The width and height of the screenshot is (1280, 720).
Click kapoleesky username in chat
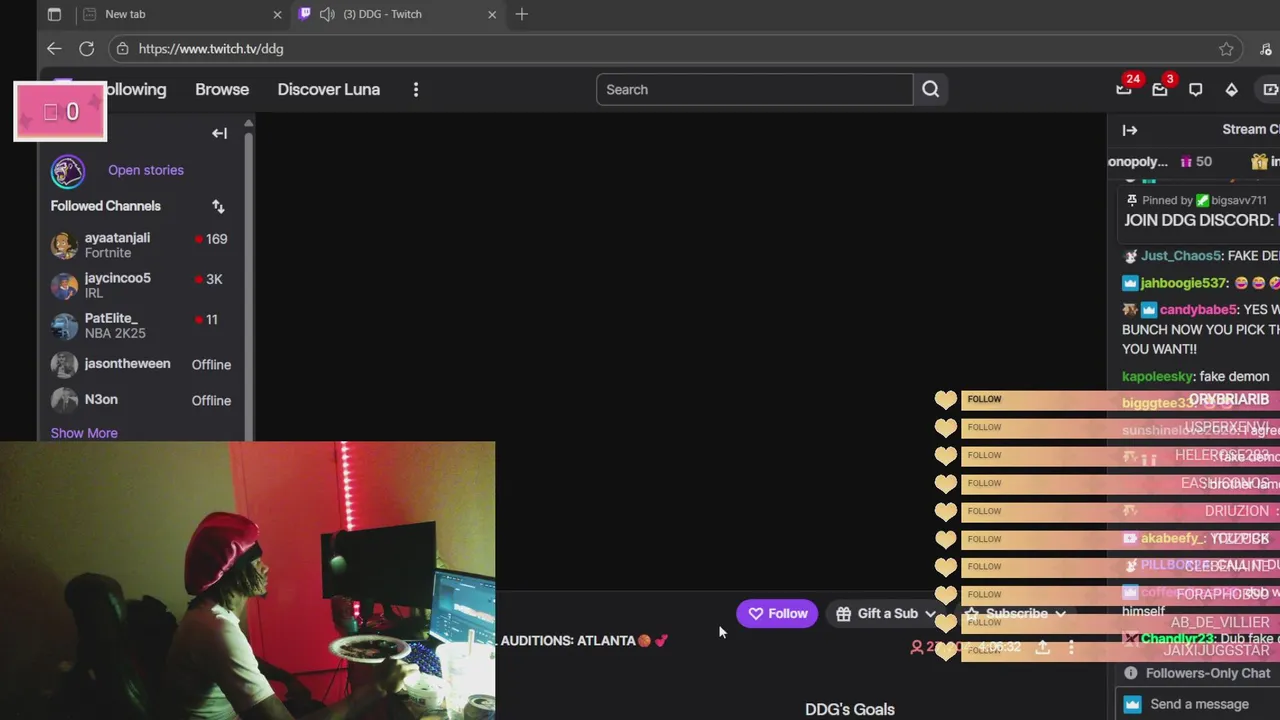pyautogui.click(x=1157, y=377)
